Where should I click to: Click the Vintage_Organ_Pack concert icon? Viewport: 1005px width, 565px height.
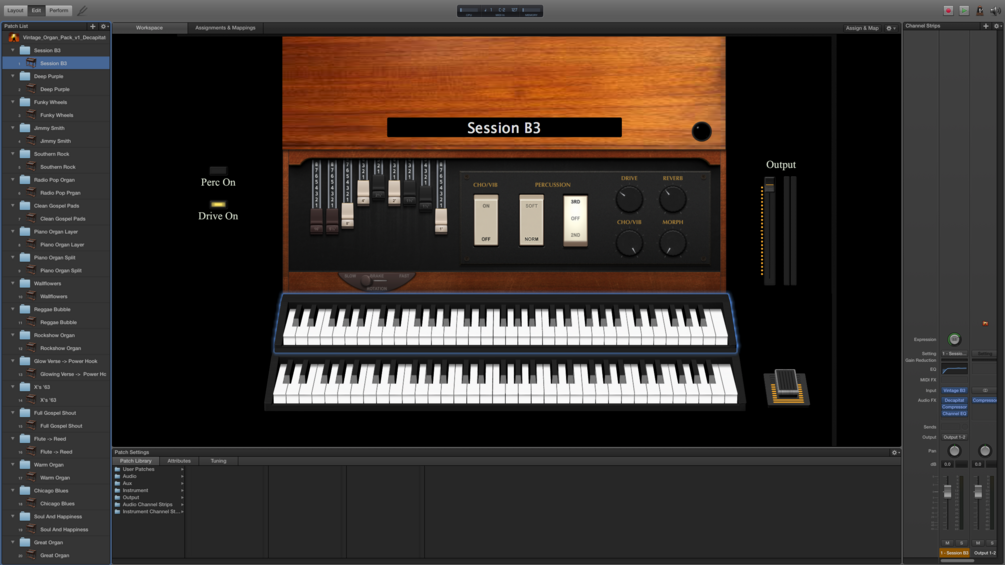(14, 38)
